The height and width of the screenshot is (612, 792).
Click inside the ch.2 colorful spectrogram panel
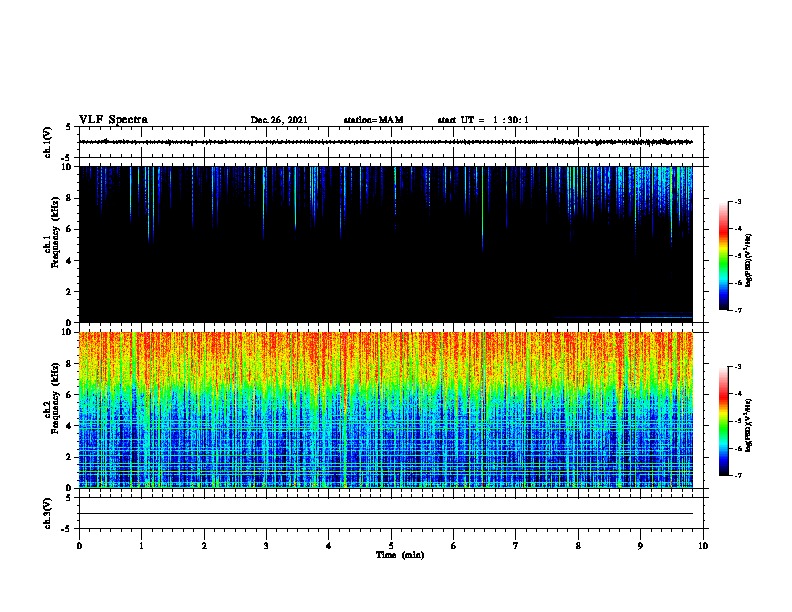(x=386, y=410)
